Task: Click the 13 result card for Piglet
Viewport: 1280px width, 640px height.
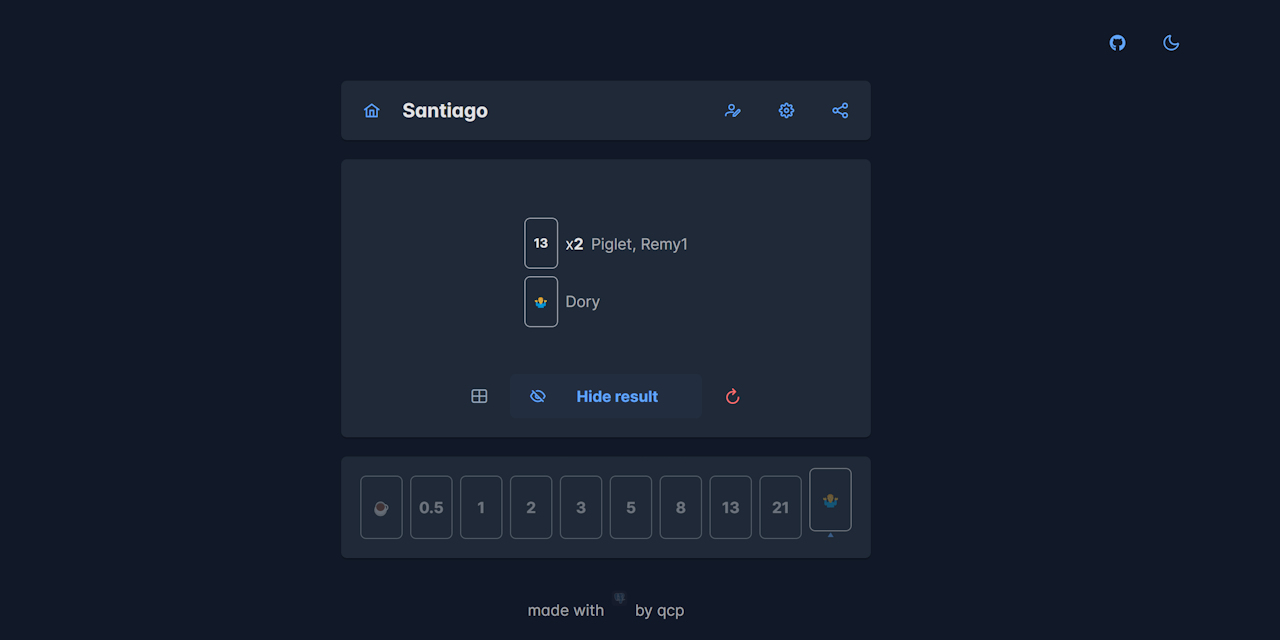Action: (x=541, y=243)
